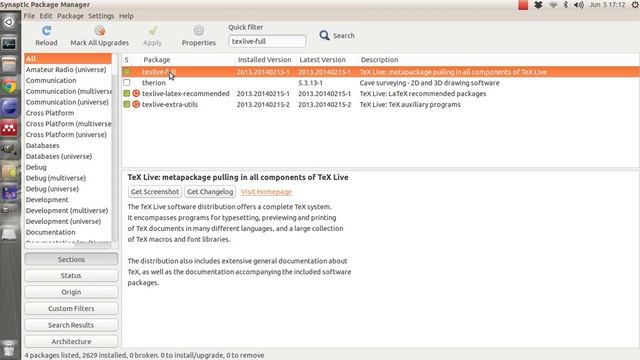
Task: Open the system gear session menu
Action: [x=635, y=5]
